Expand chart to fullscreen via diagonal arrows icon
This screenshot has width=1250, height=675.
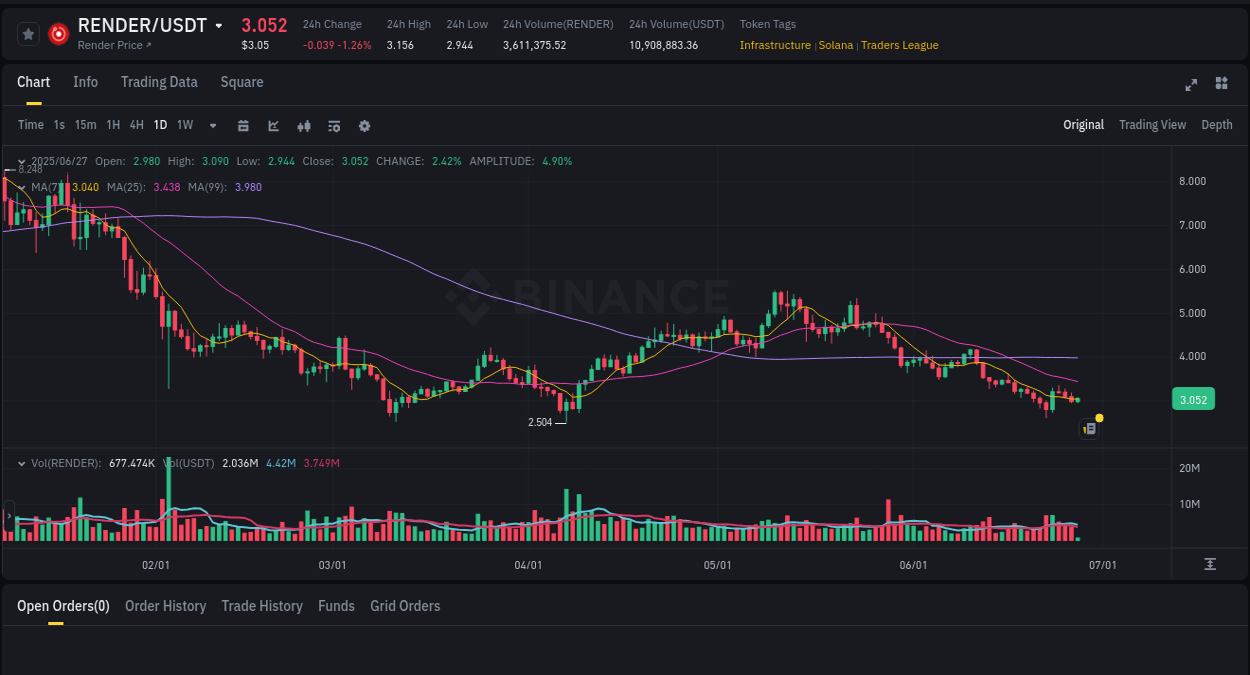[1191, 85]
